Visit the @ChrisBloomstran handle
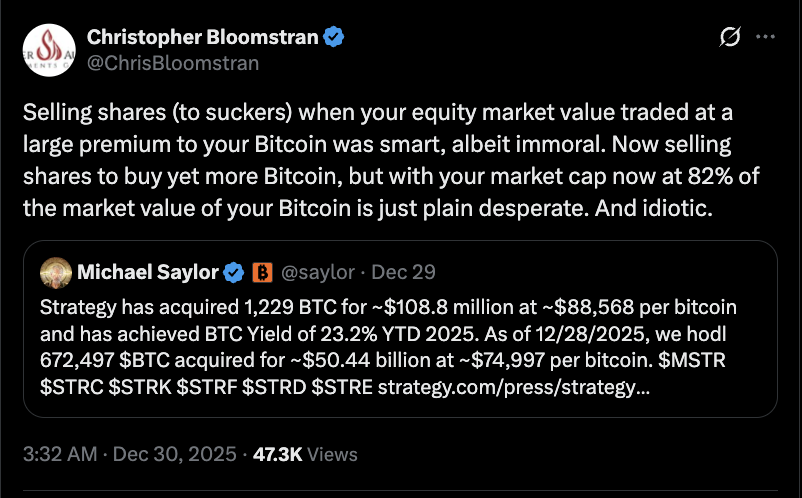 tap(173, 63)
